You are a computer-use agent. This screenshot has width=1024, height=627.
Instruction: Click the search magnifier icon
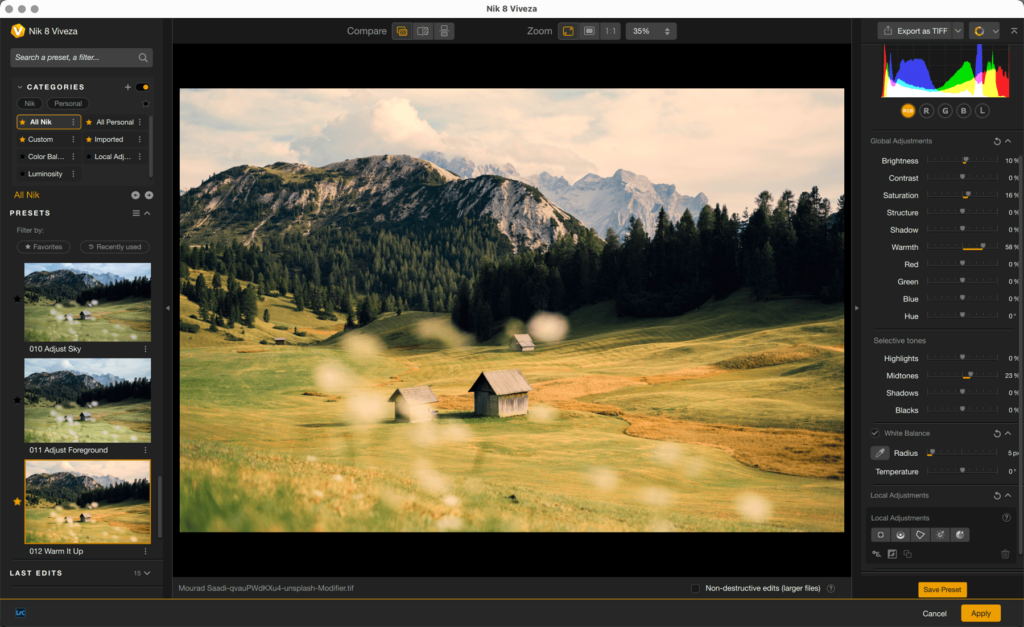pyautogui.click(x=143, y=58)
